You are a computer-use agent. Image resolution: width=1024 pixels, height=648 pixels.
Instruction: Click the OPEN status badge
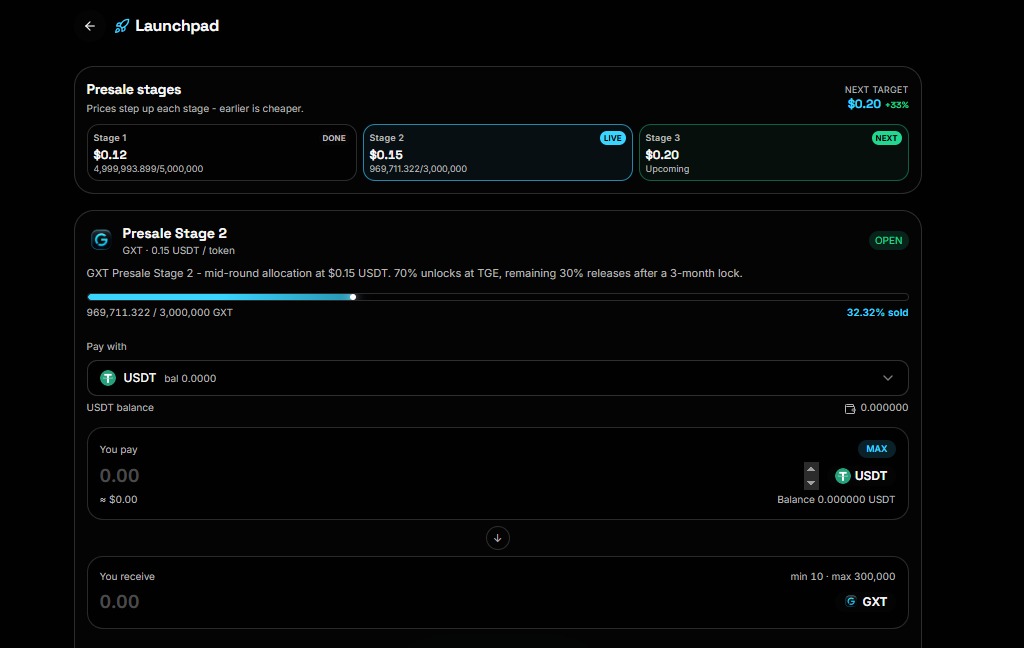pyautogui.click(x=888, y=240)
